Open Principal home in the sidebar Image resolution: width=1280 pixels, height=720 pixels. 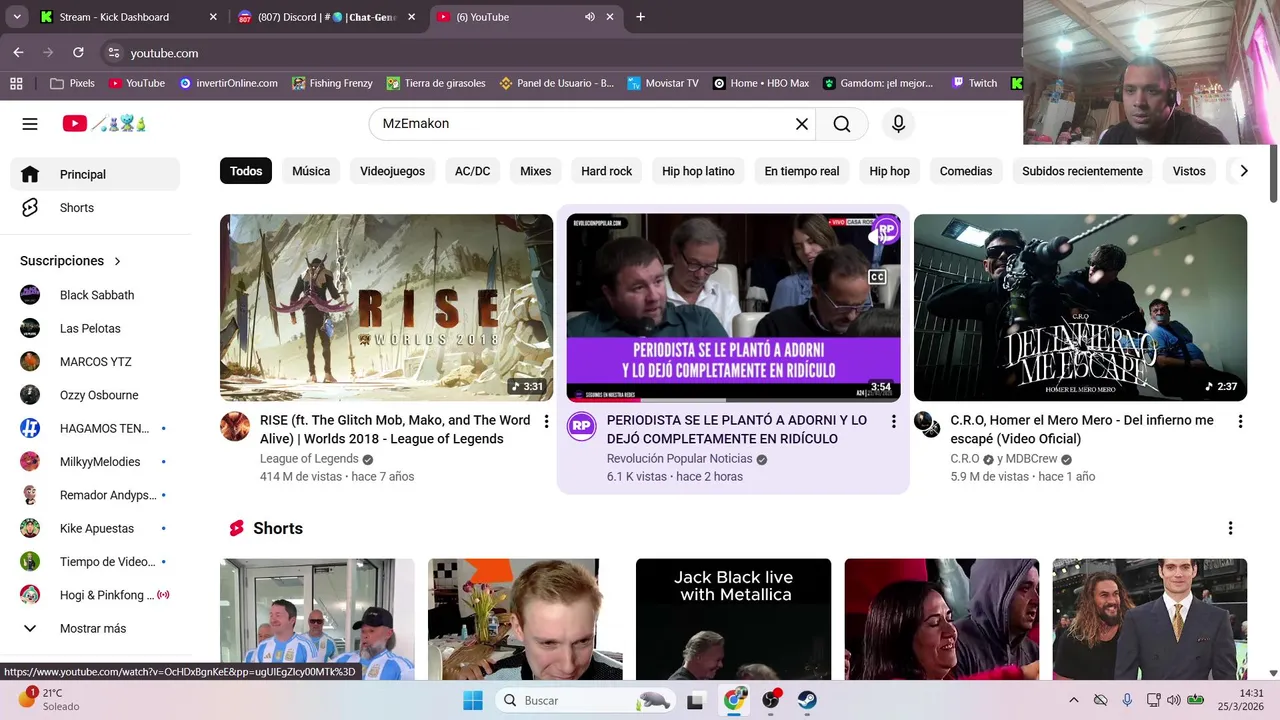95,174
